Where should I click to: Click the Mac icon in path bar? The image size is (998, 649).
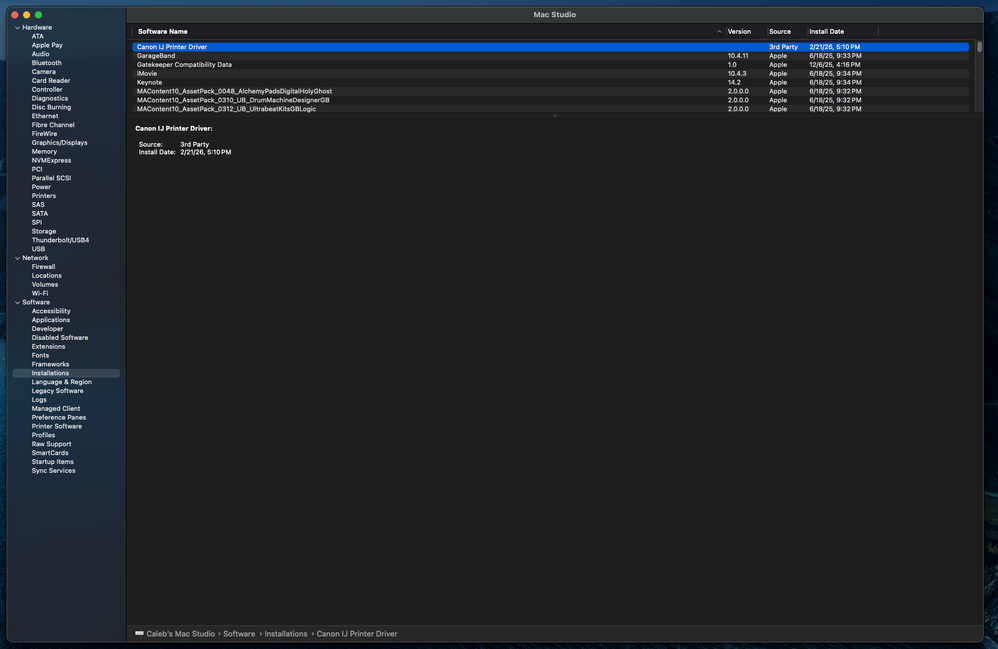(139, 634)
